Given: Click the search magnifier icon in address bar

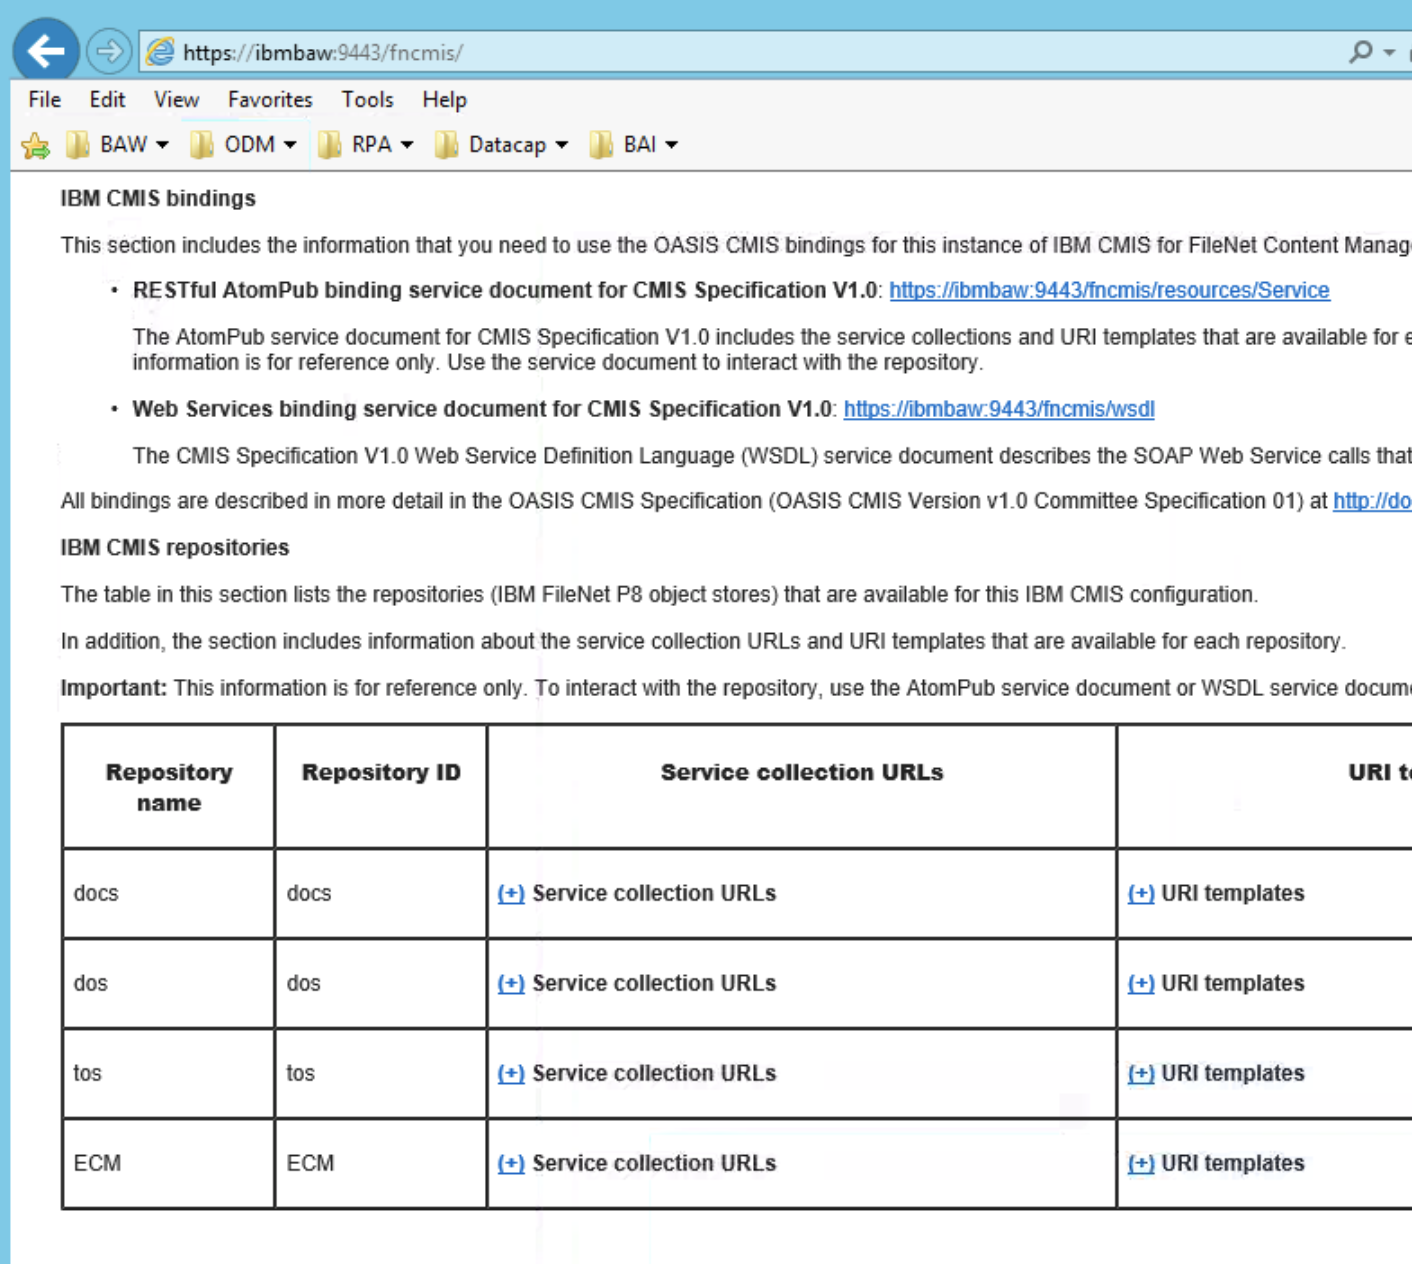Looking at the screenshot, I should pos(1360,51).
